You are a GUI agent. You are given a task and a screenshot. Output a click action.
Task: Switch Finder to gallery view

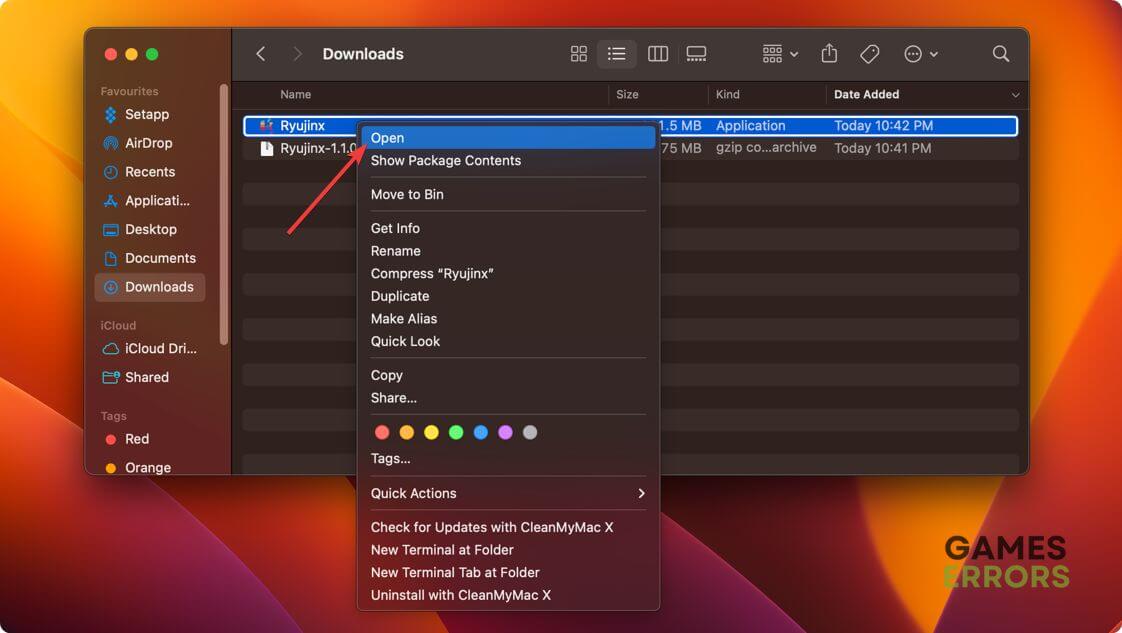pos(697,54)
